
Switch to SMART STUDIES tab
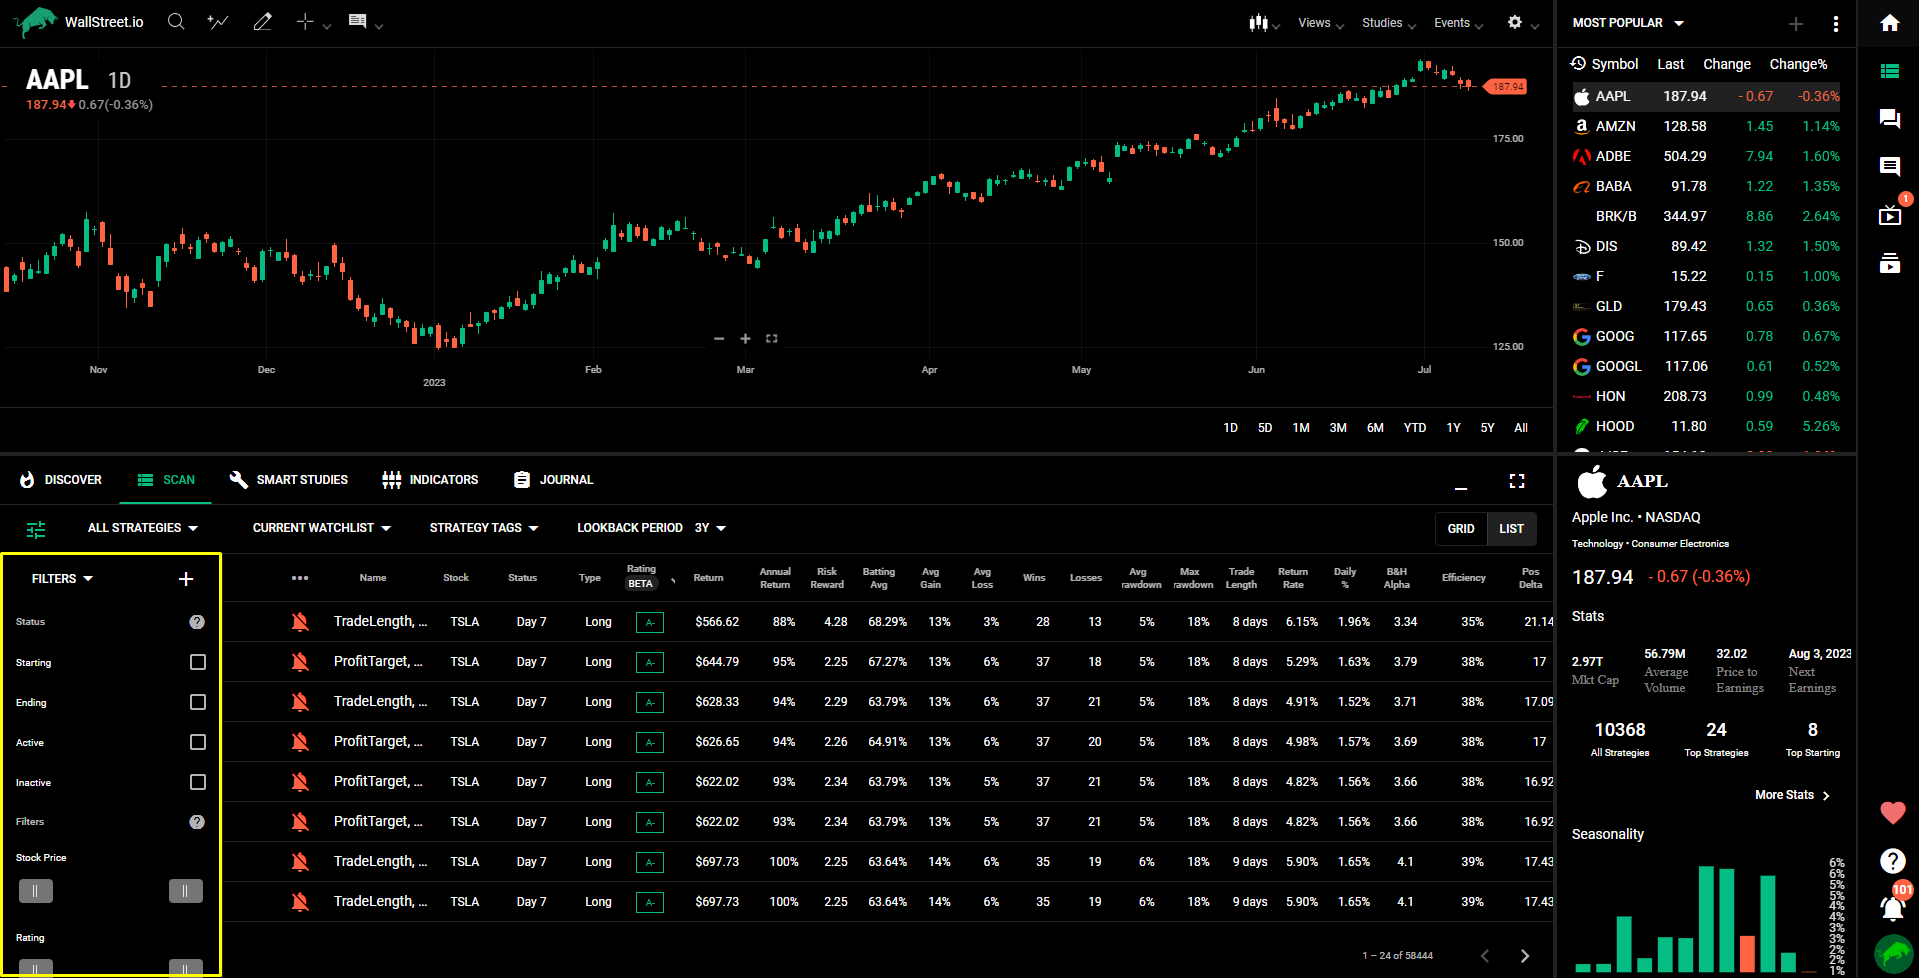(289, 480)
